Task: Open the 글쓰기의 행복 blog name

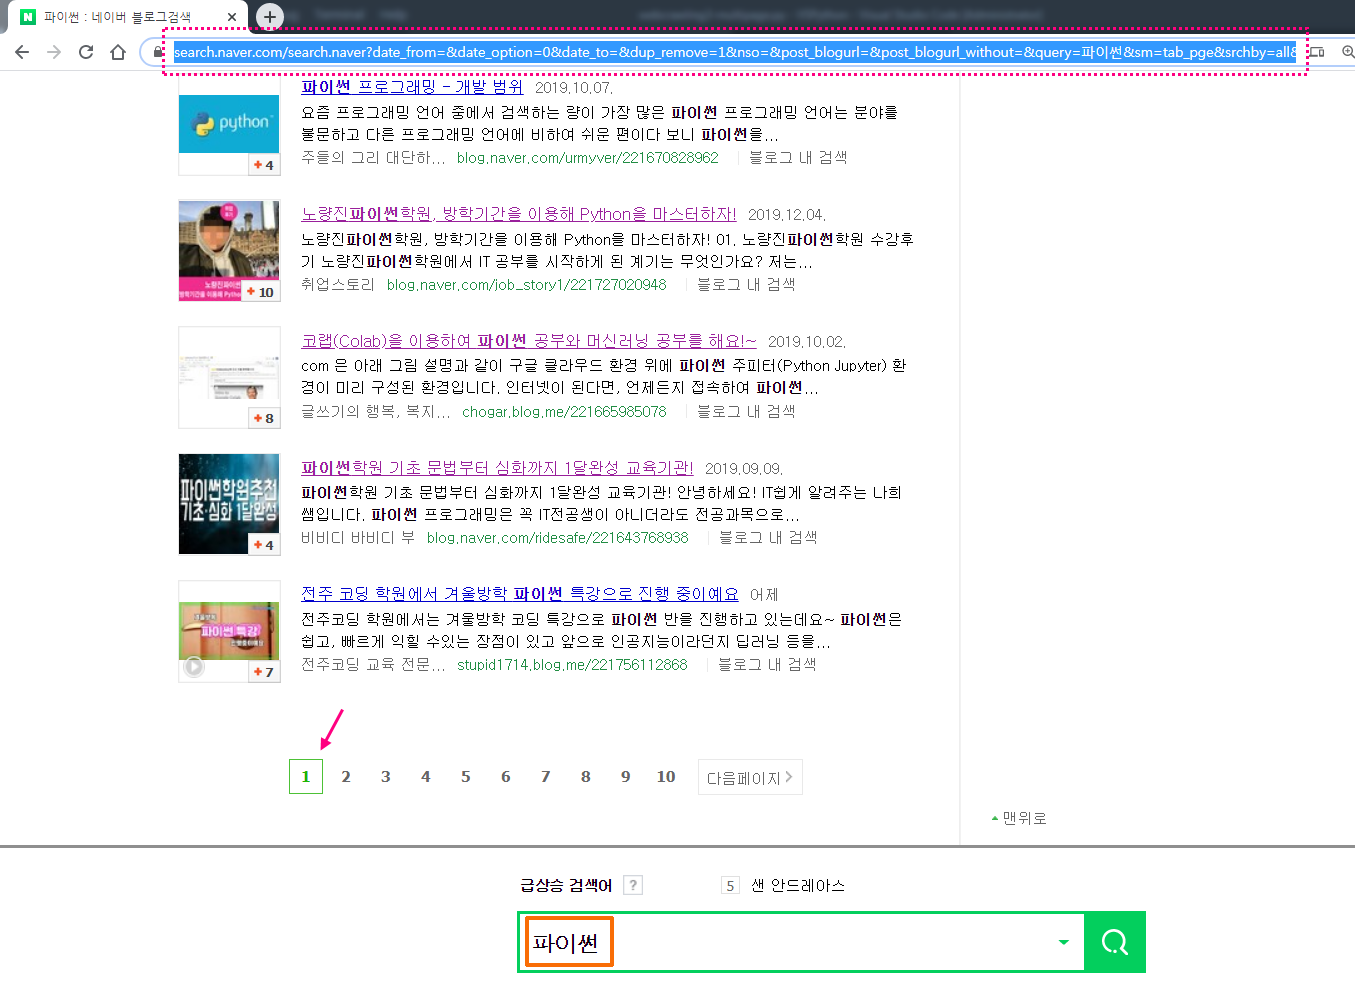Action: [376, 412]
